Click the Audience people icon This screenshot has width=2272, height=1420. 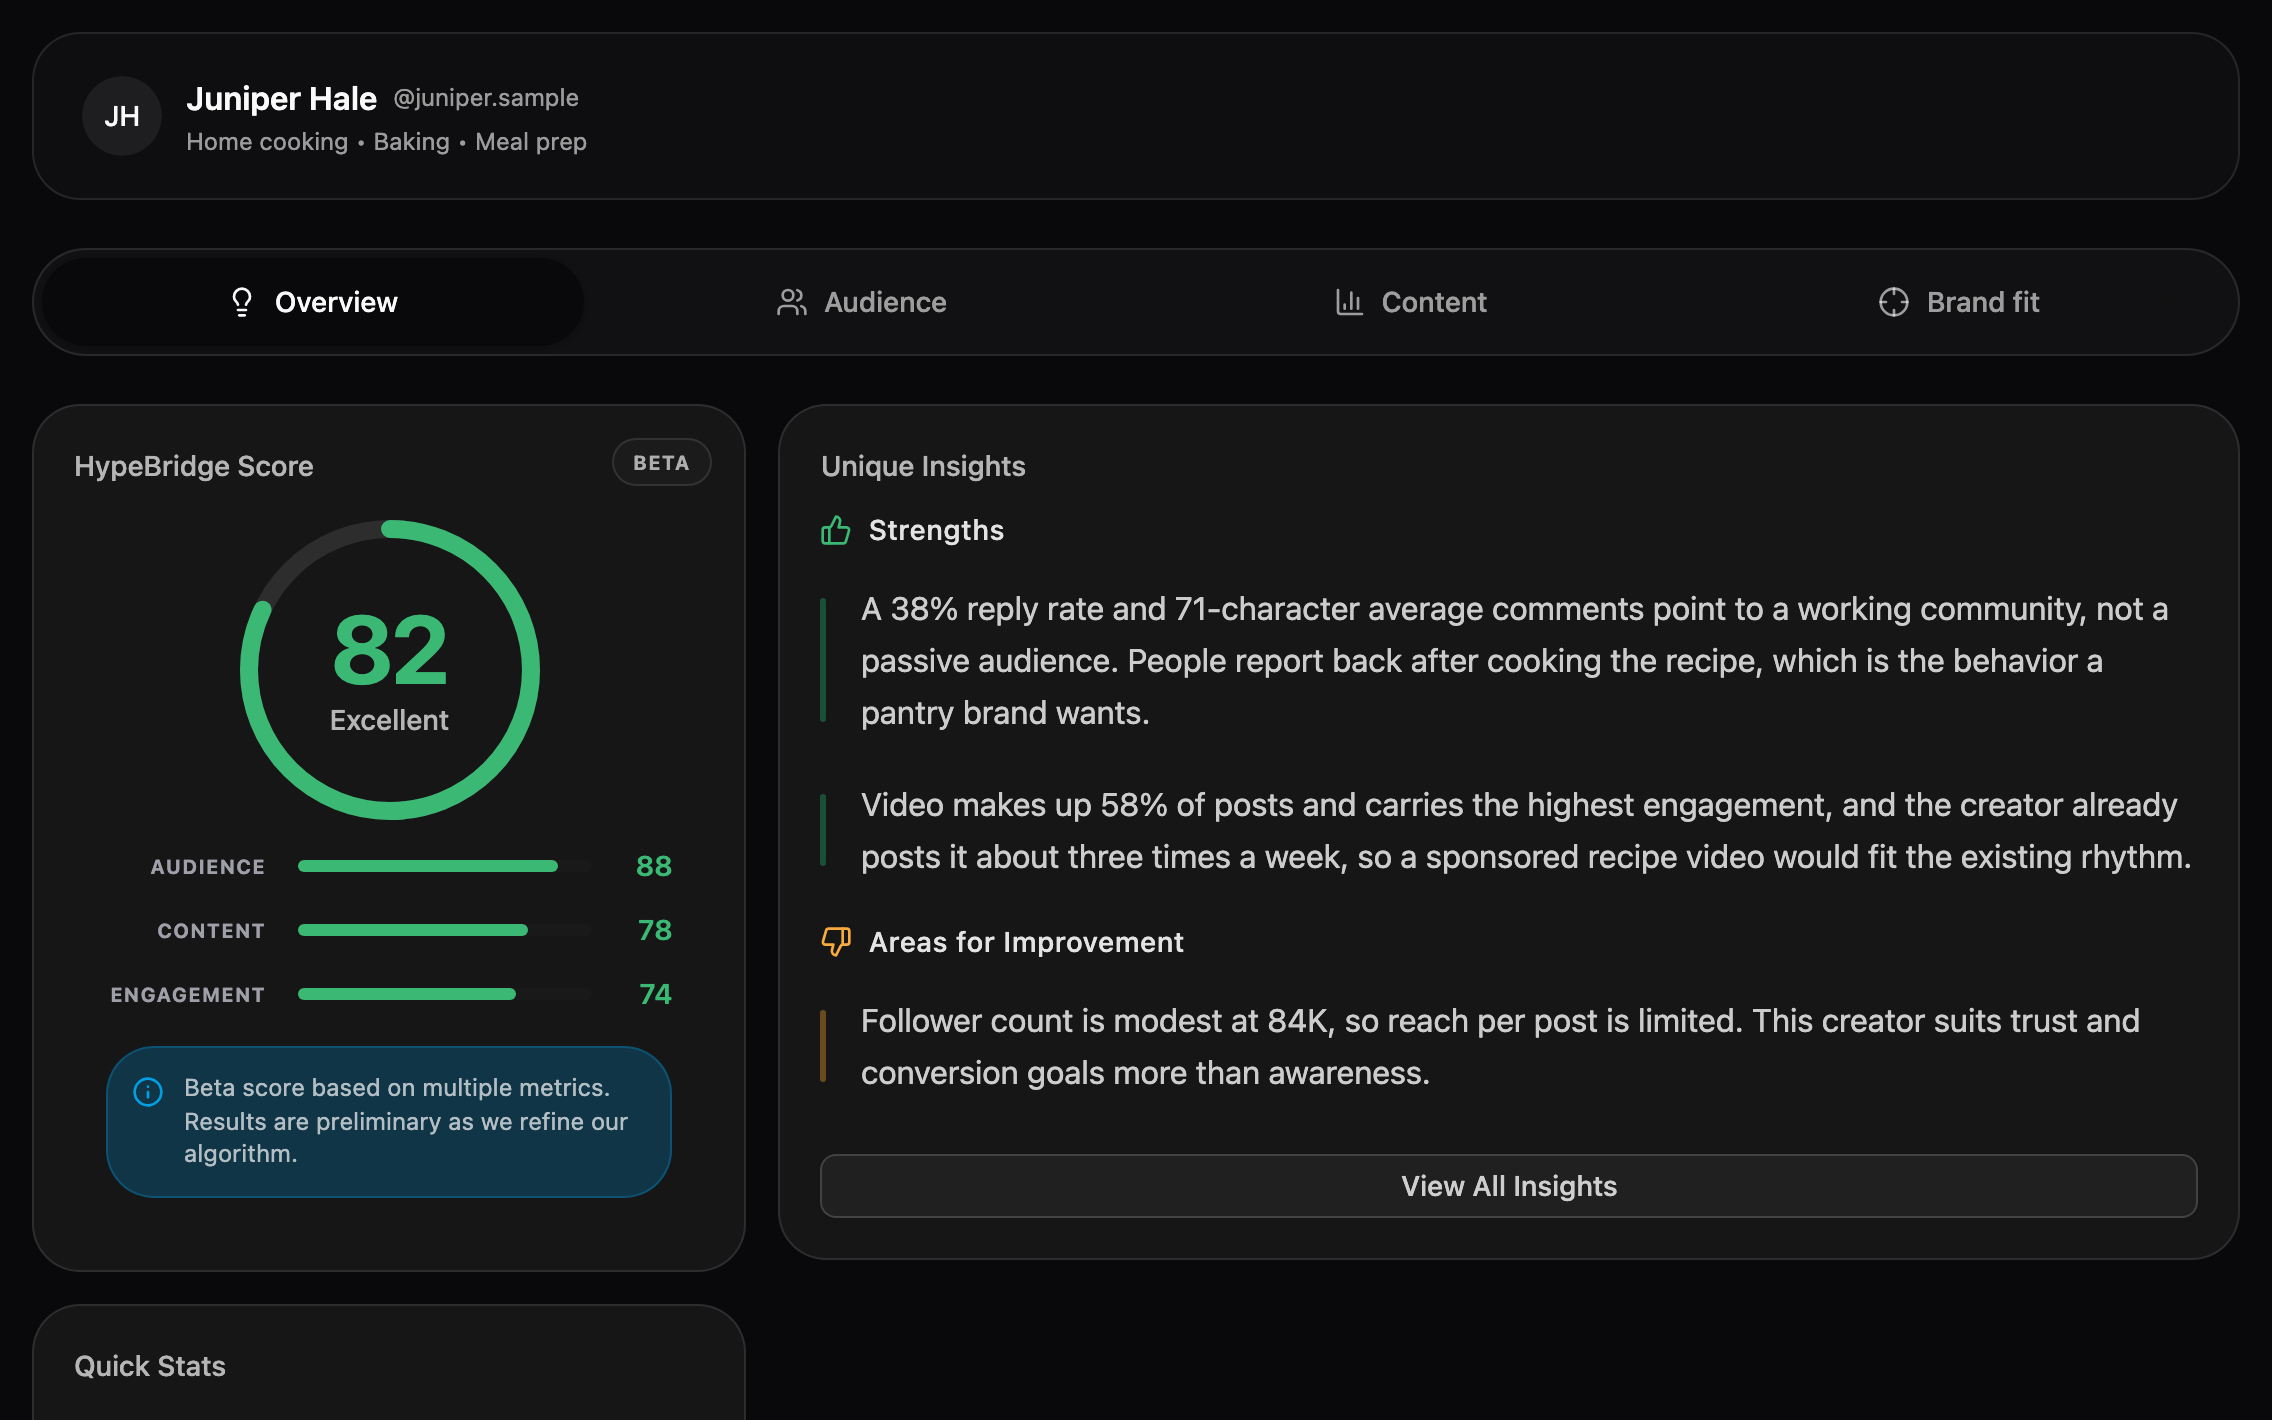[792, 302]
